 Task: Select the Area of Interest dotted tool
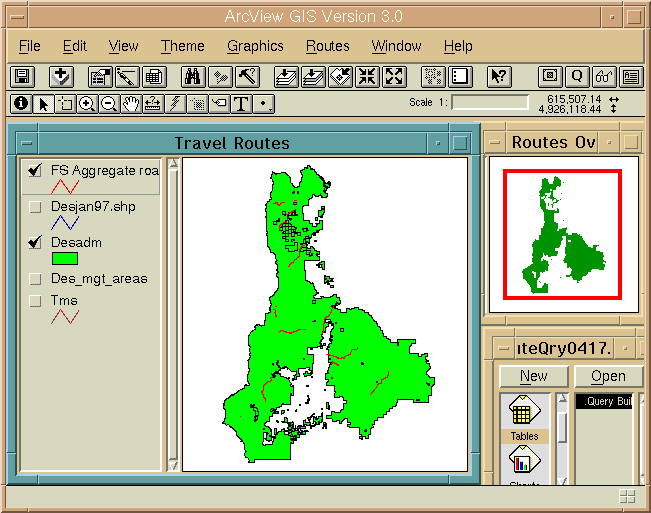point(197,104)
